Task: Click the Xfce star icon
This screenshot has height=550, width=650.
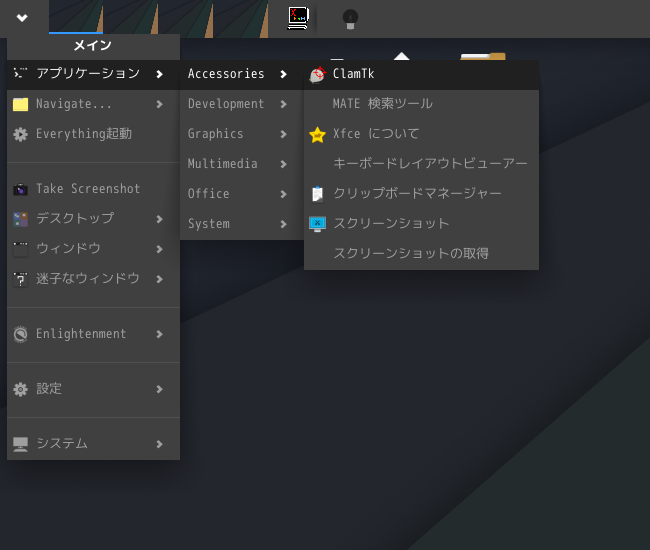Action: (x=318, y=134)
